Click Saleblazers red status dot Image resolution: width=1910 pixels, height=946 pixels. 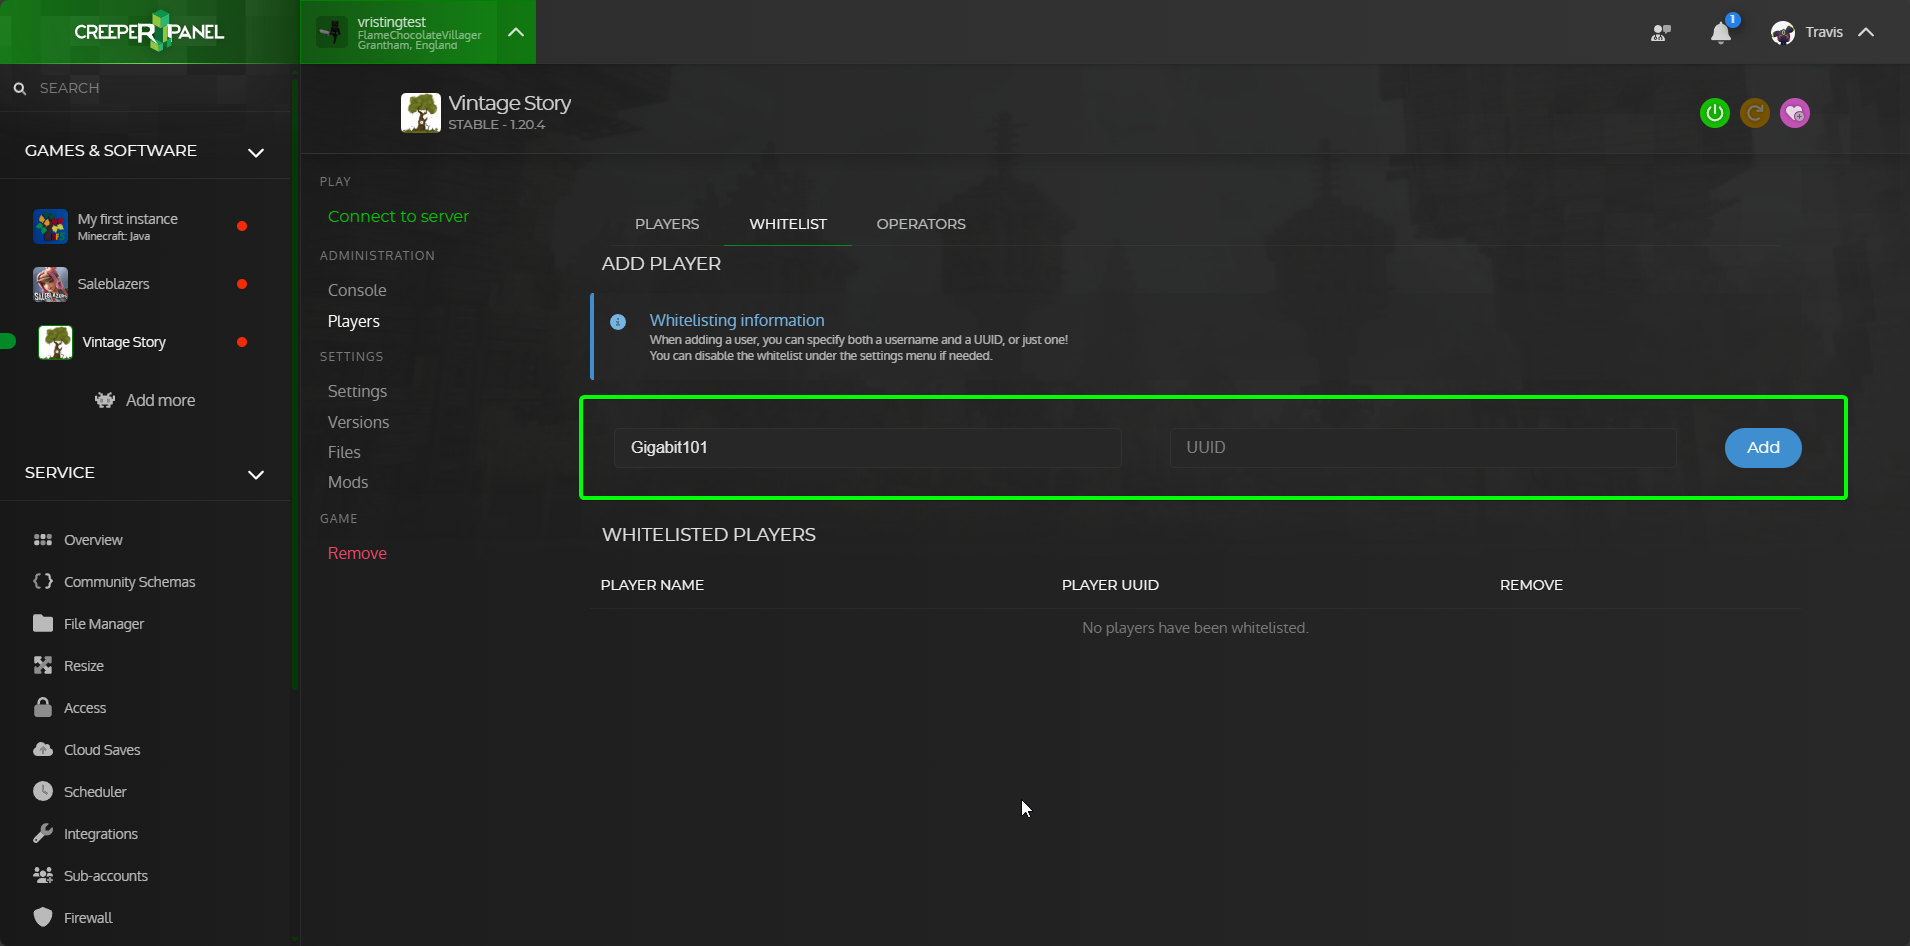(x=242, y=284)
